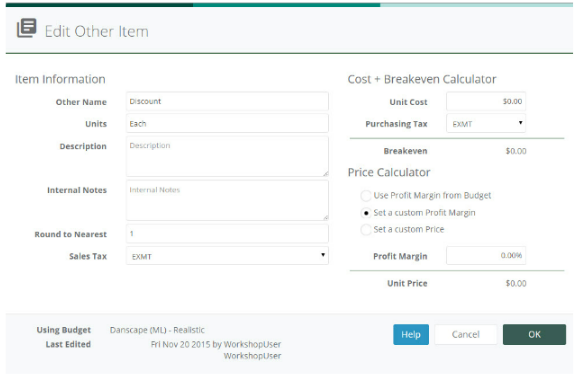Click the Units field containing Each
This screenshot has height=380, width=575.
coord(227,123)
